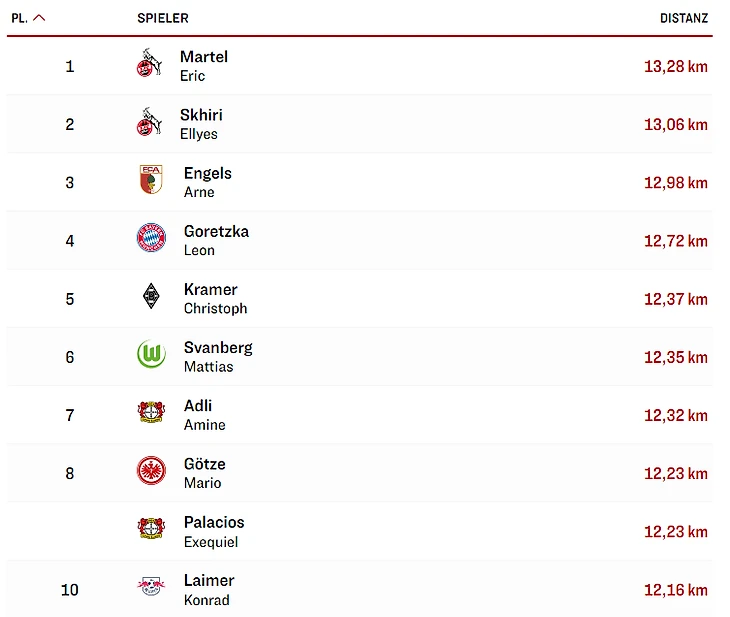Click the Leverkusen crest beside Palacios
Image resolution: width=730 pixels, height=617 pixels.
(x=151, y=529)
